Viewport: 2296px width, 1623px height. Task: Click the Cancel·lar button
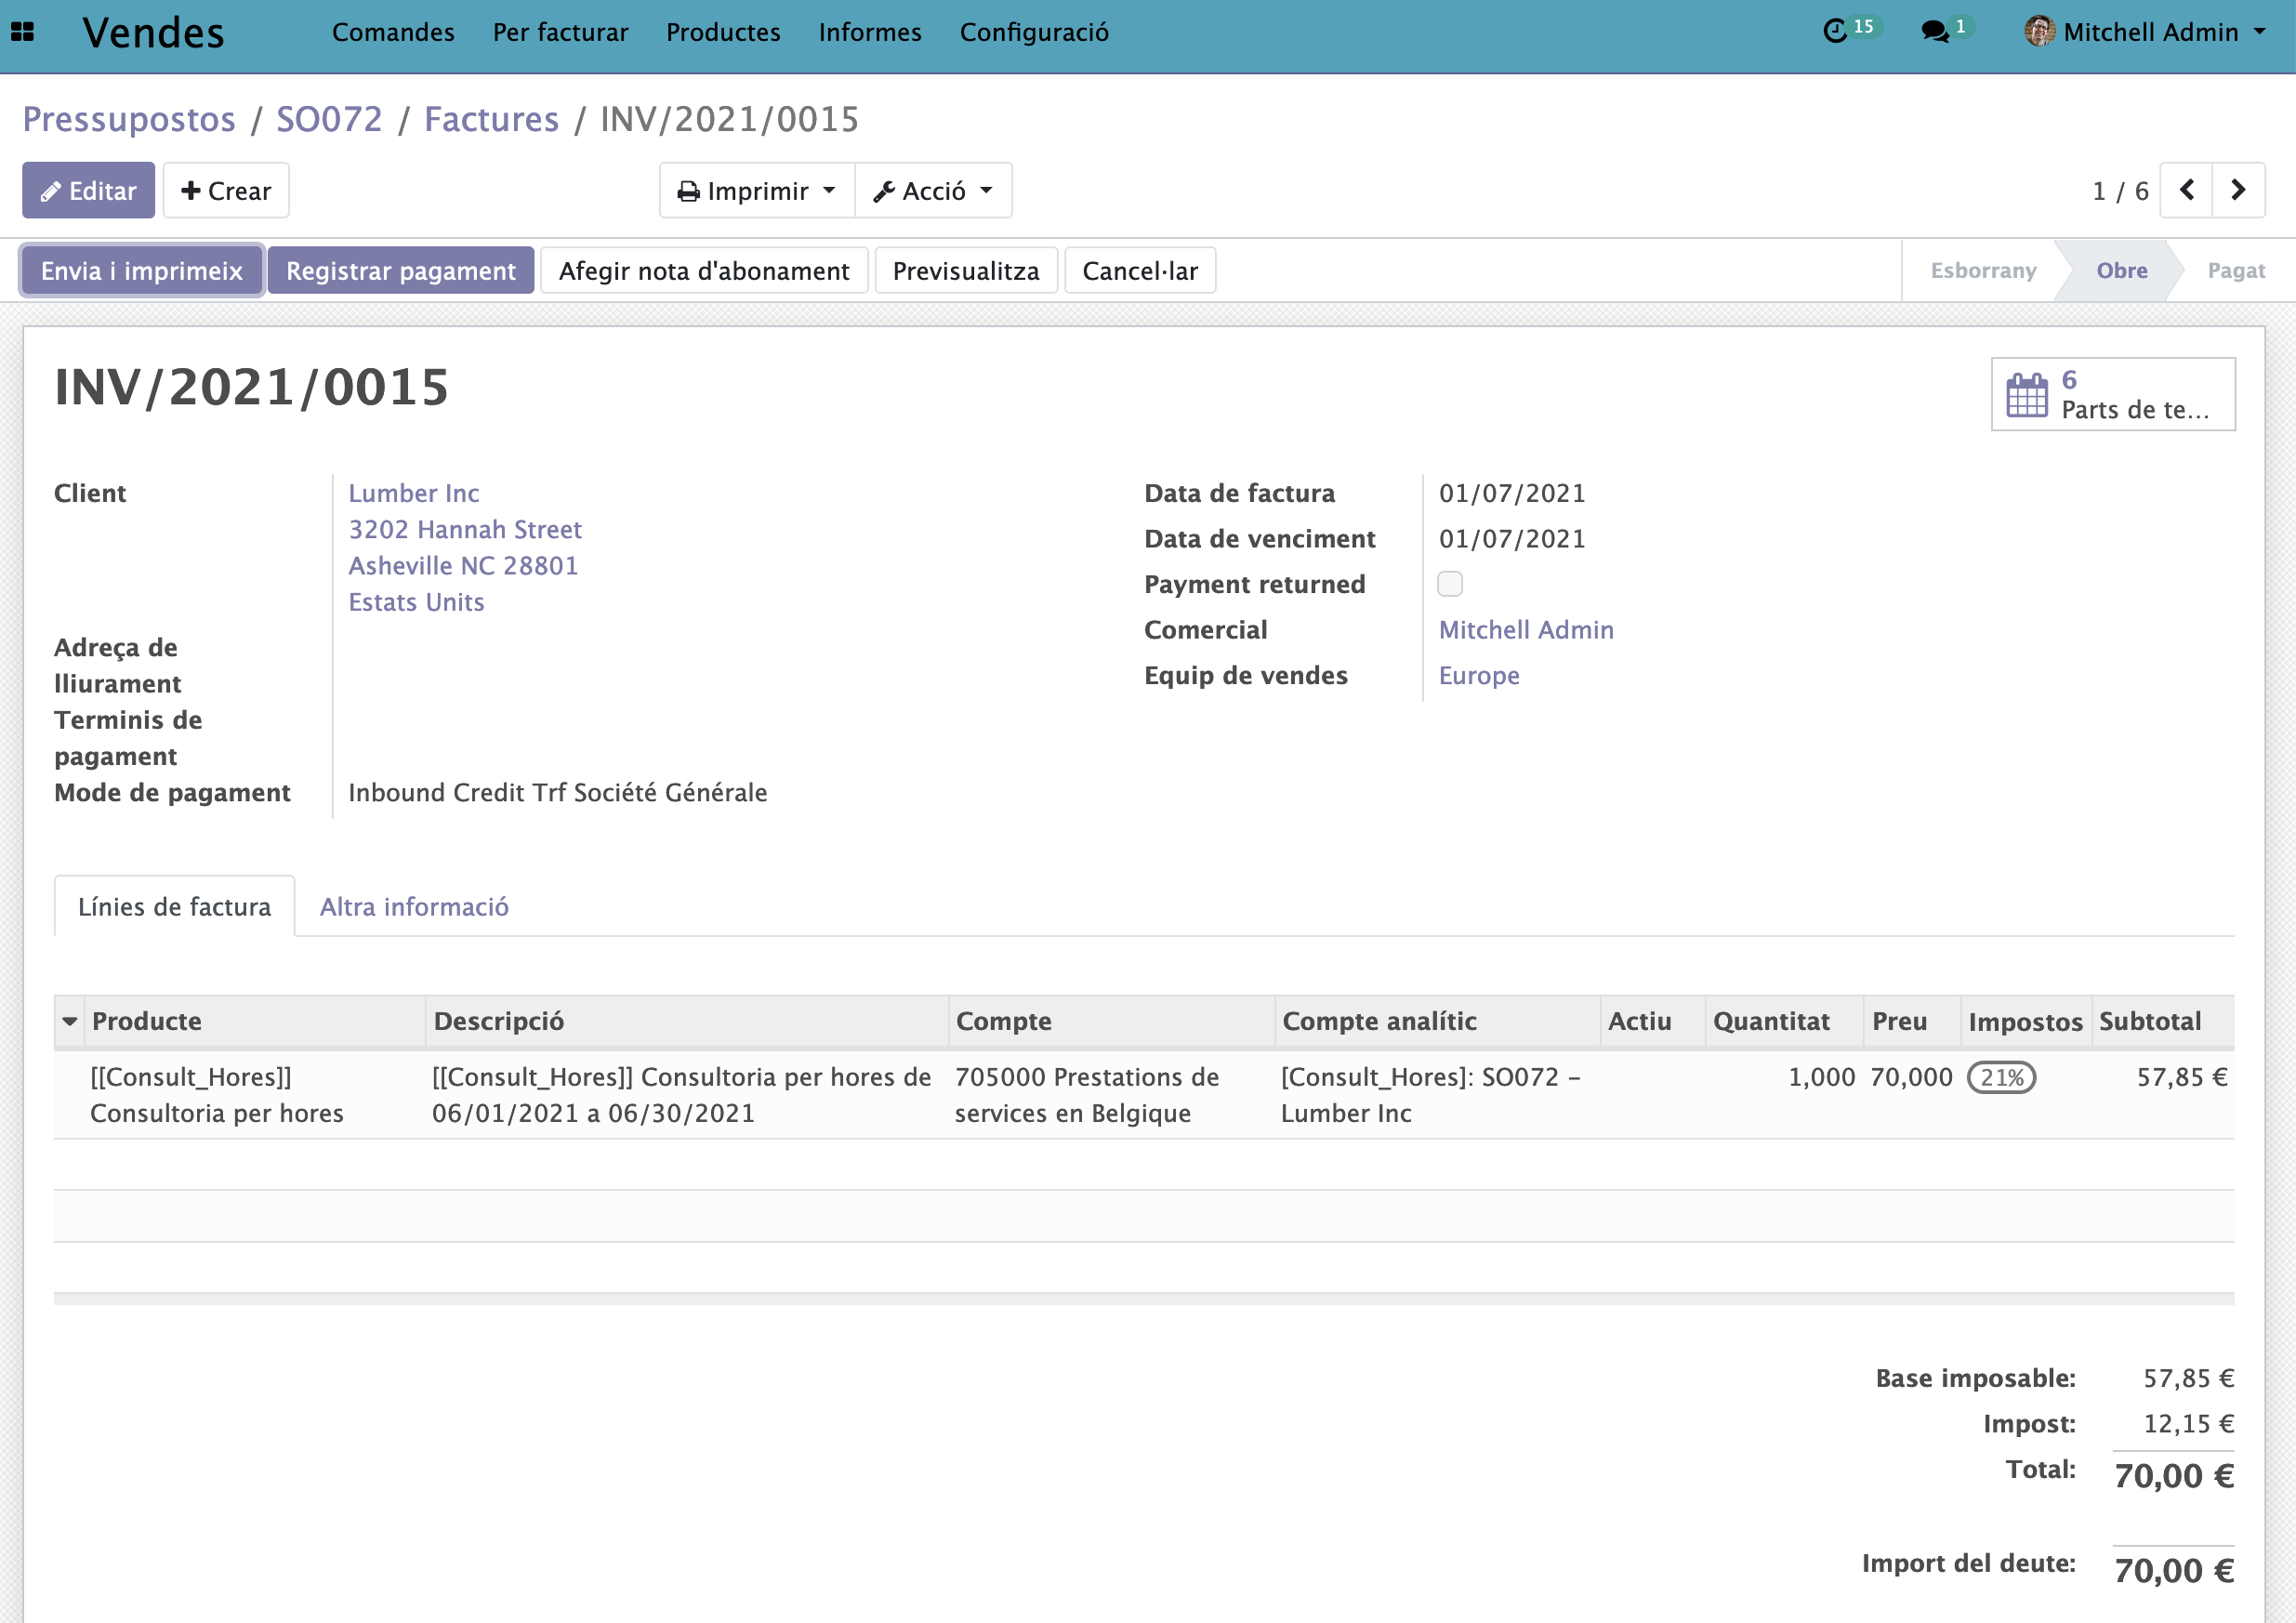(1140, 271)
